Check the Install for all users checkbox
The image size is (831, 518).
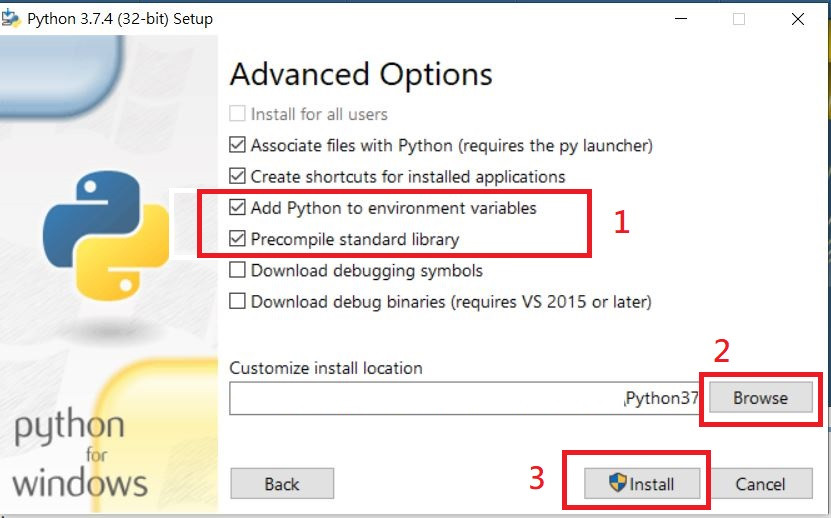point(238,115)
